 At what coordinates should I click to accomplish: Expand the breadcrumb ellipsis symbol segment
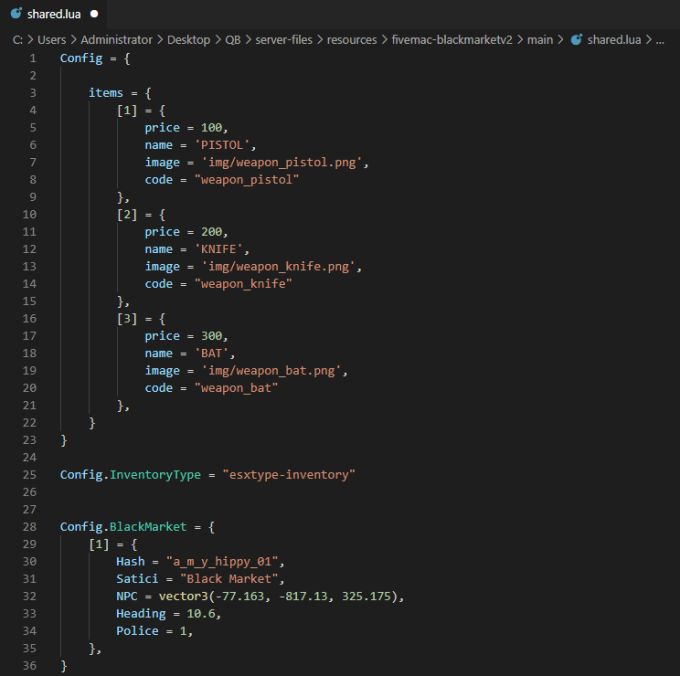pyautogui.click(x=659, y=40)
